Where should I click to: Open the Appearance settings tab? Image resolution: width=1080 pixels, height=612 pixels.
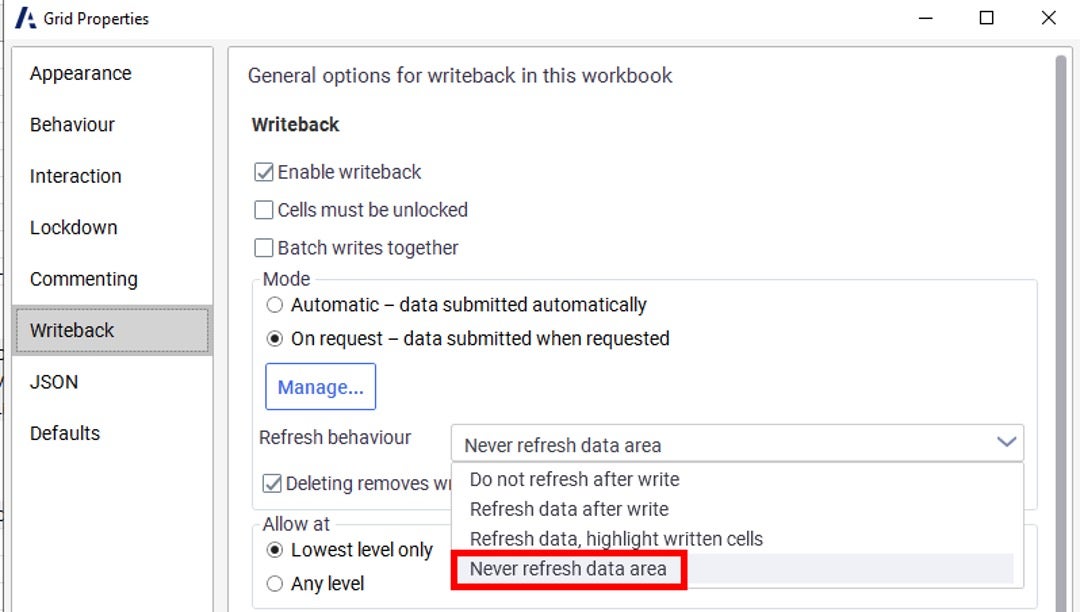(81, 74)
